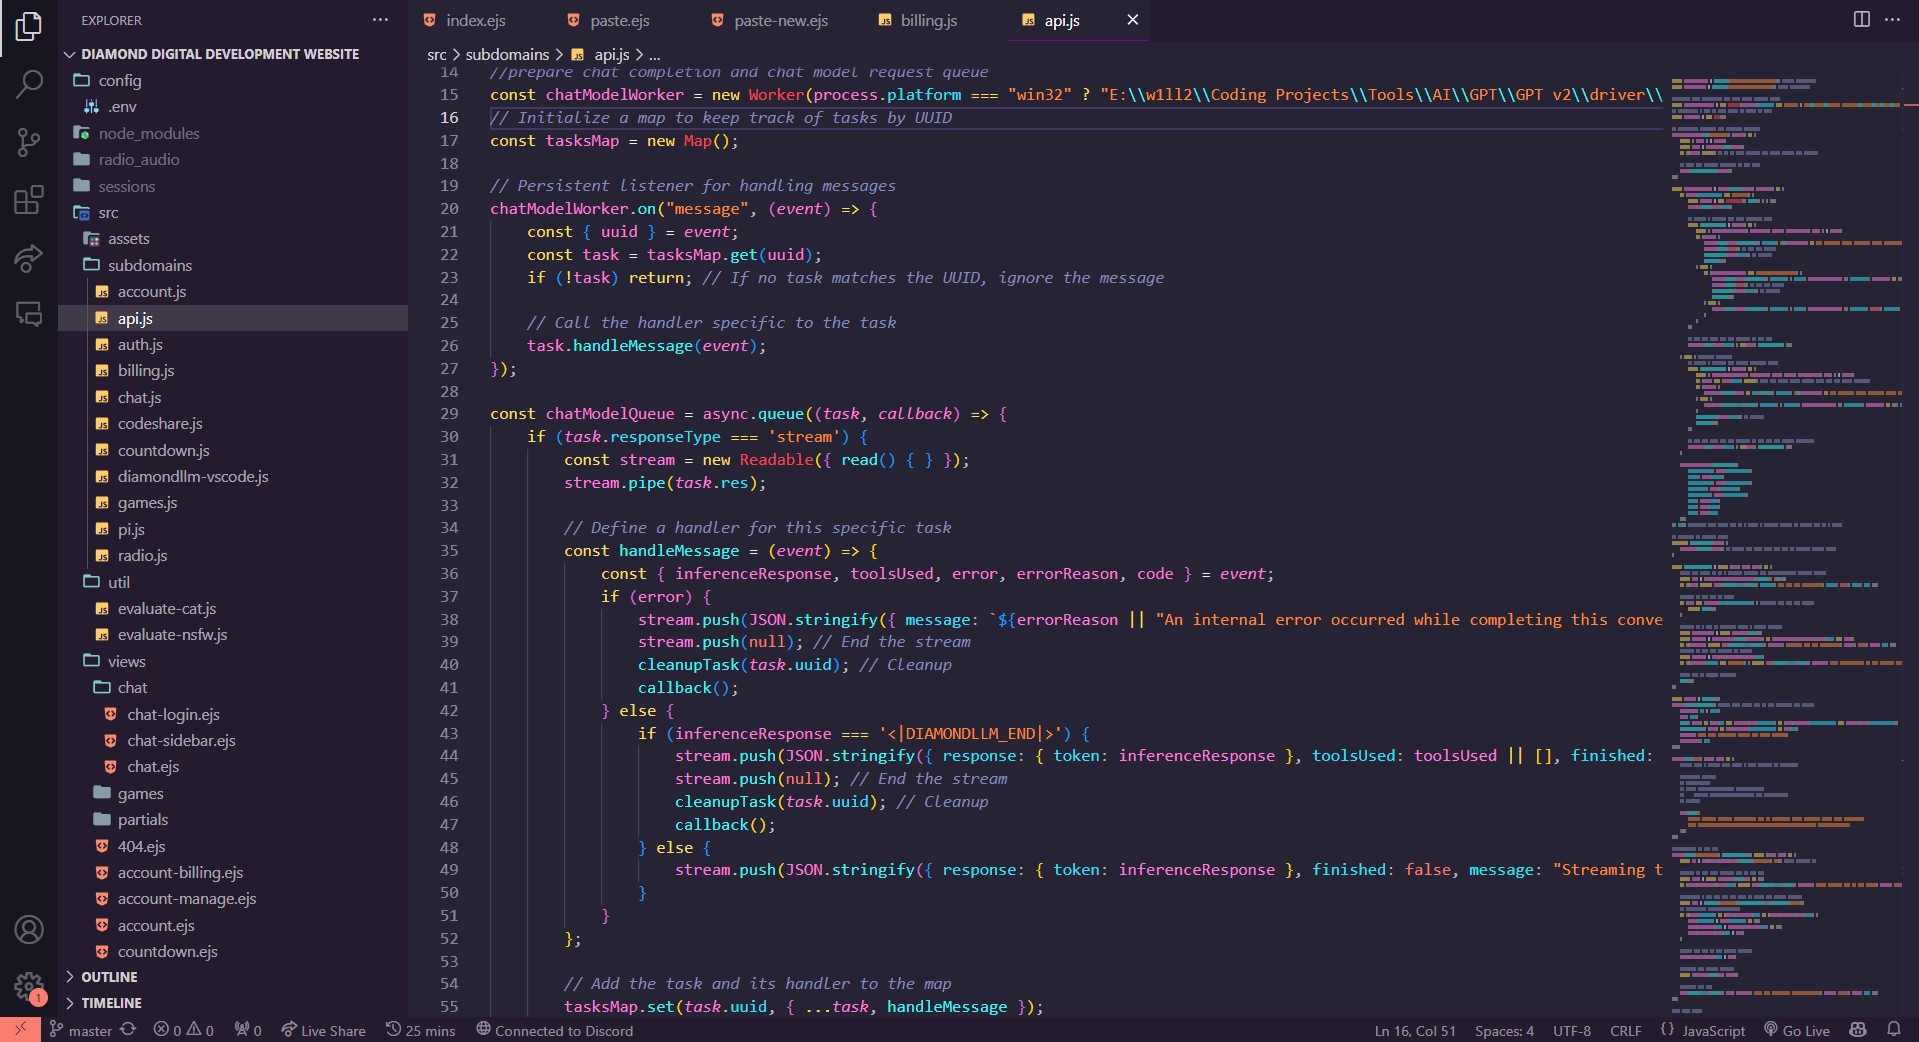
Task: Click src in the breadcrumb
Action: point(436,54)
